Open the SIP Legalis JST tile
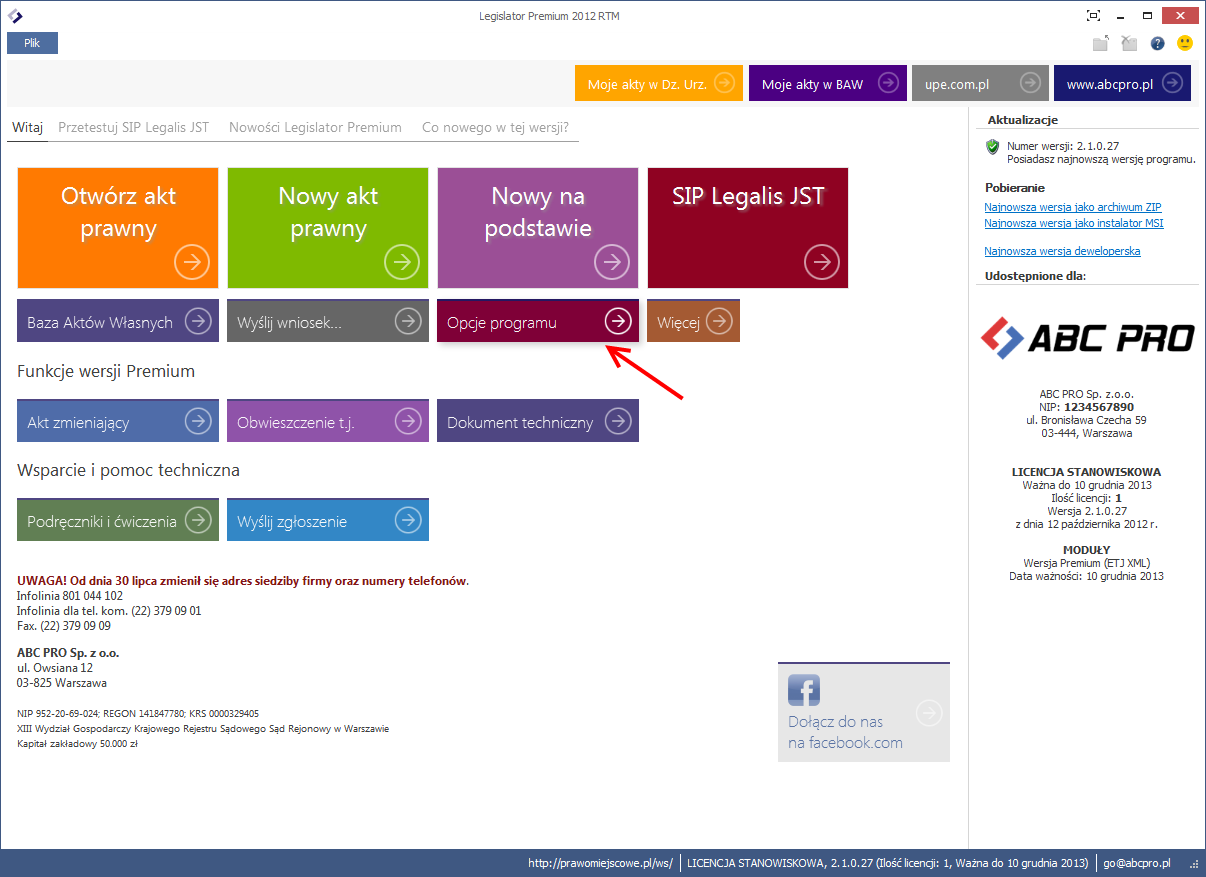Screen dimensions: 1206x877 748,228
